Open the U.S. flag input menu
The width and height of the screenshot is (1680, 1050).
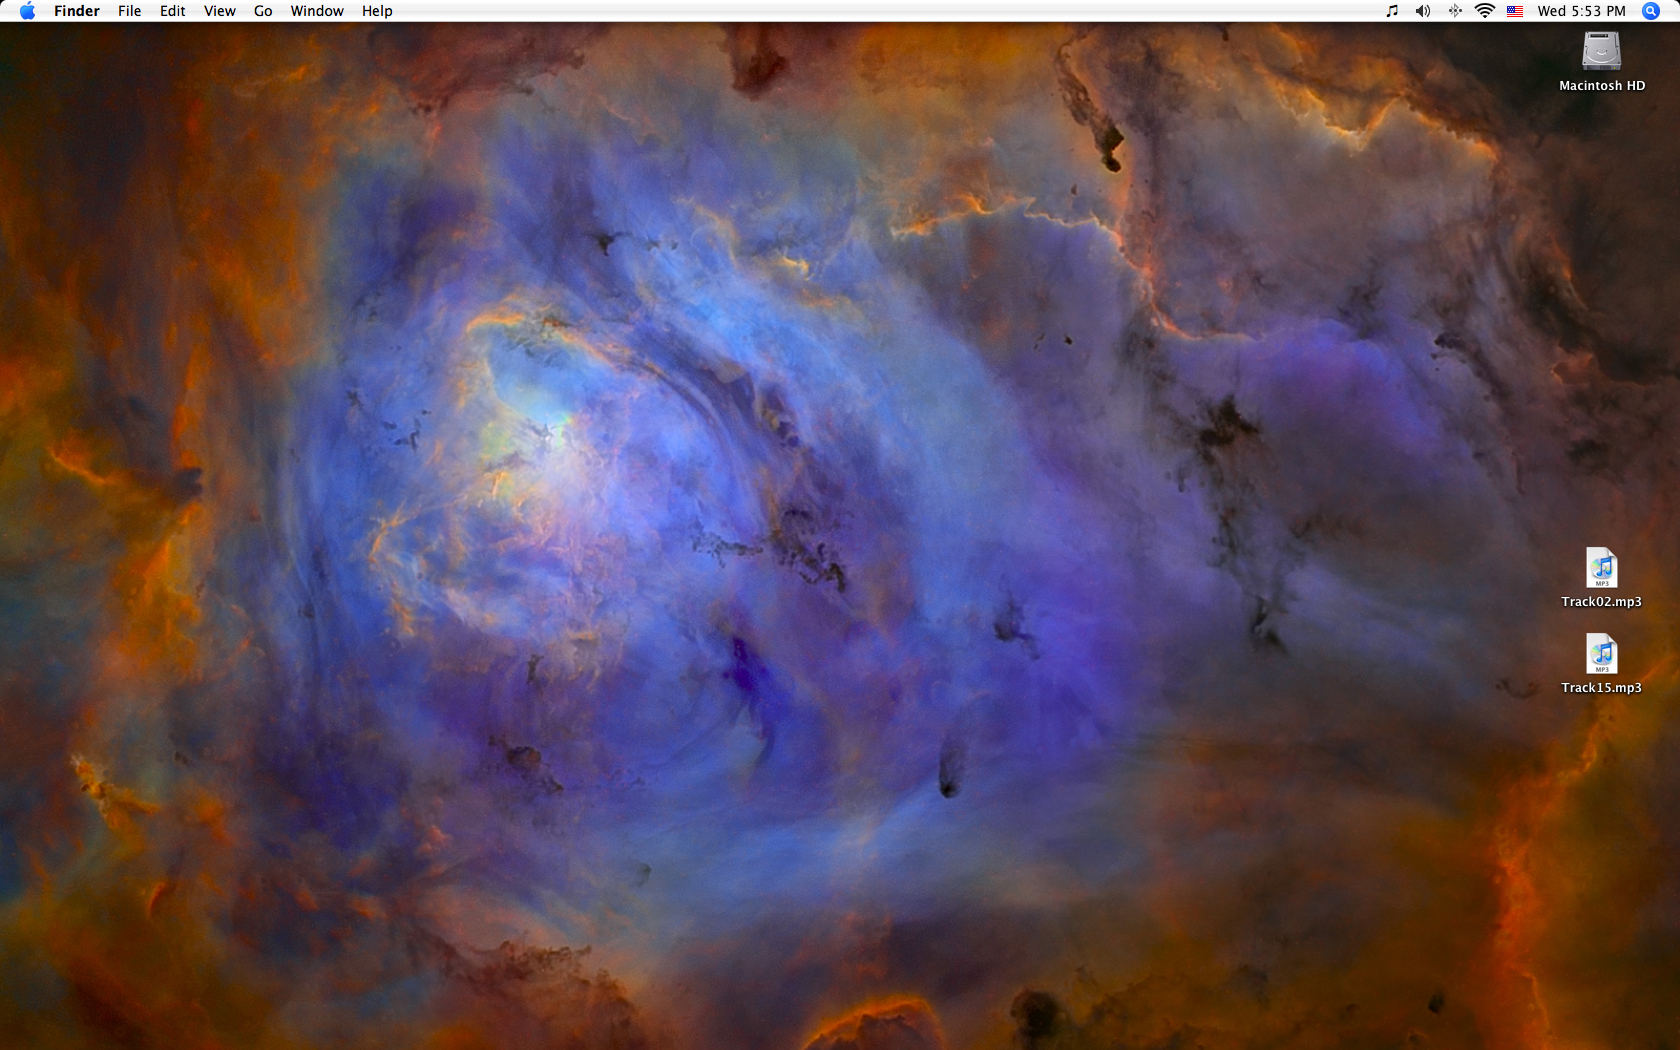pos(1515,11)
